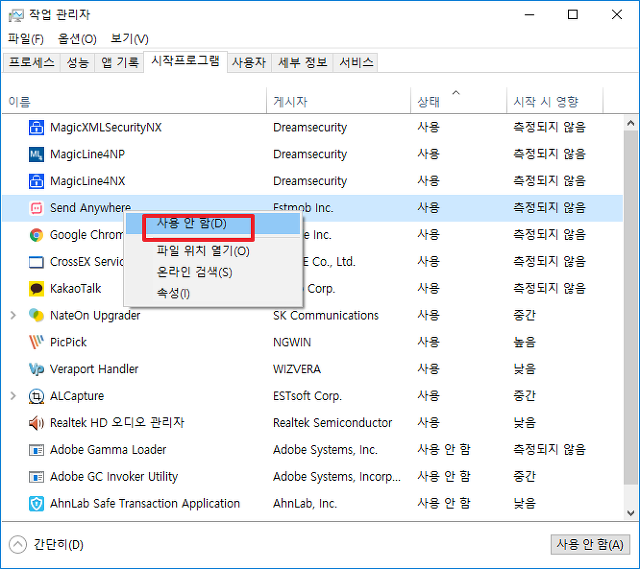Click the Google Chrome icon
The width and height of the screenshot is (640, 569).
point(36,235)
